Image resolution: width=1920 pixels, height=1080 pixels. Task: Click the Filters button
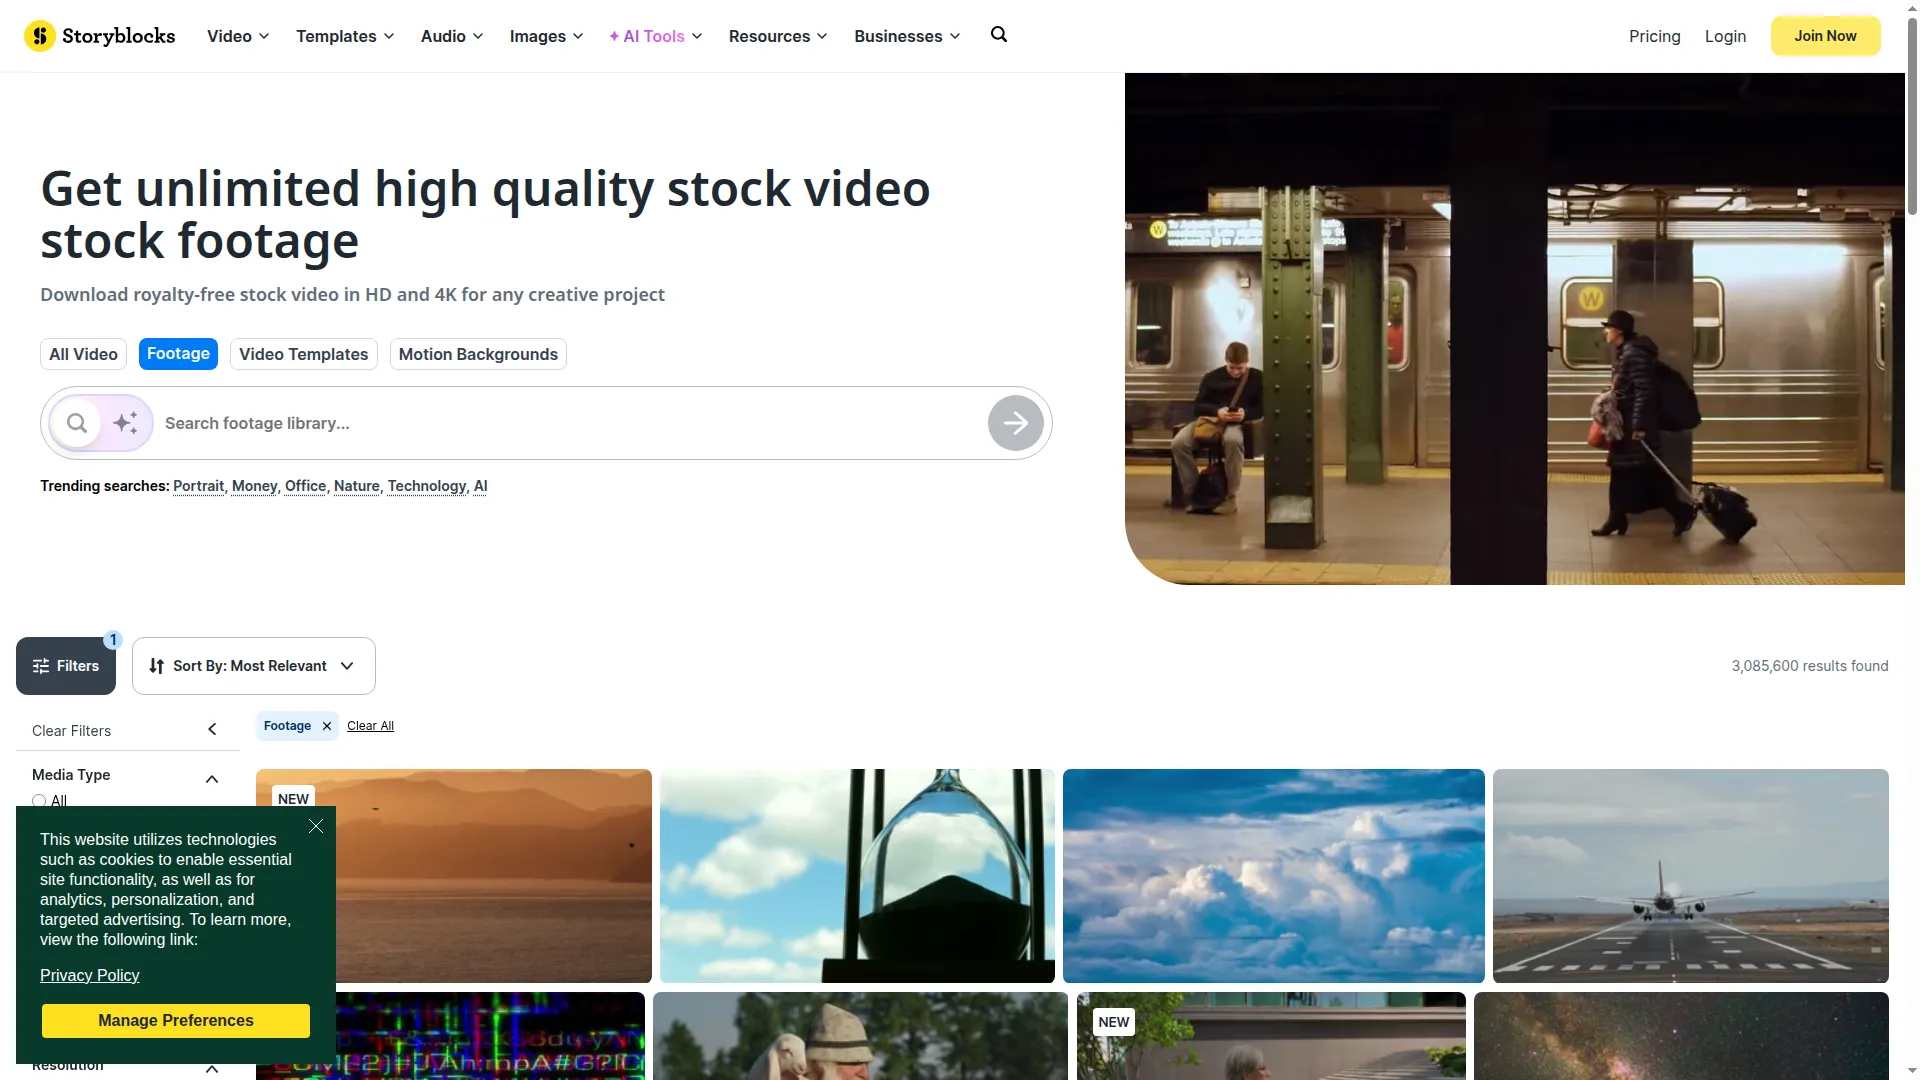pyautogui.click(x=66, y=666)
